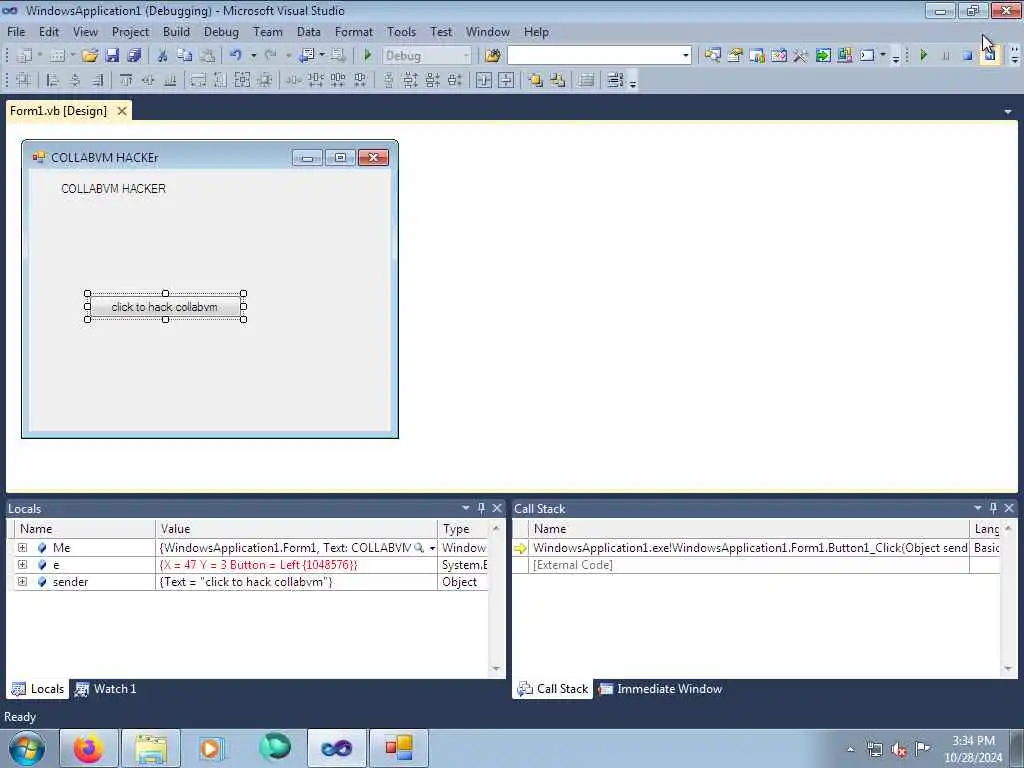Open the document tab list dropdown arrow
Screen dimensions: 1024x768
pyautogui.click(x=1008, y=112)
